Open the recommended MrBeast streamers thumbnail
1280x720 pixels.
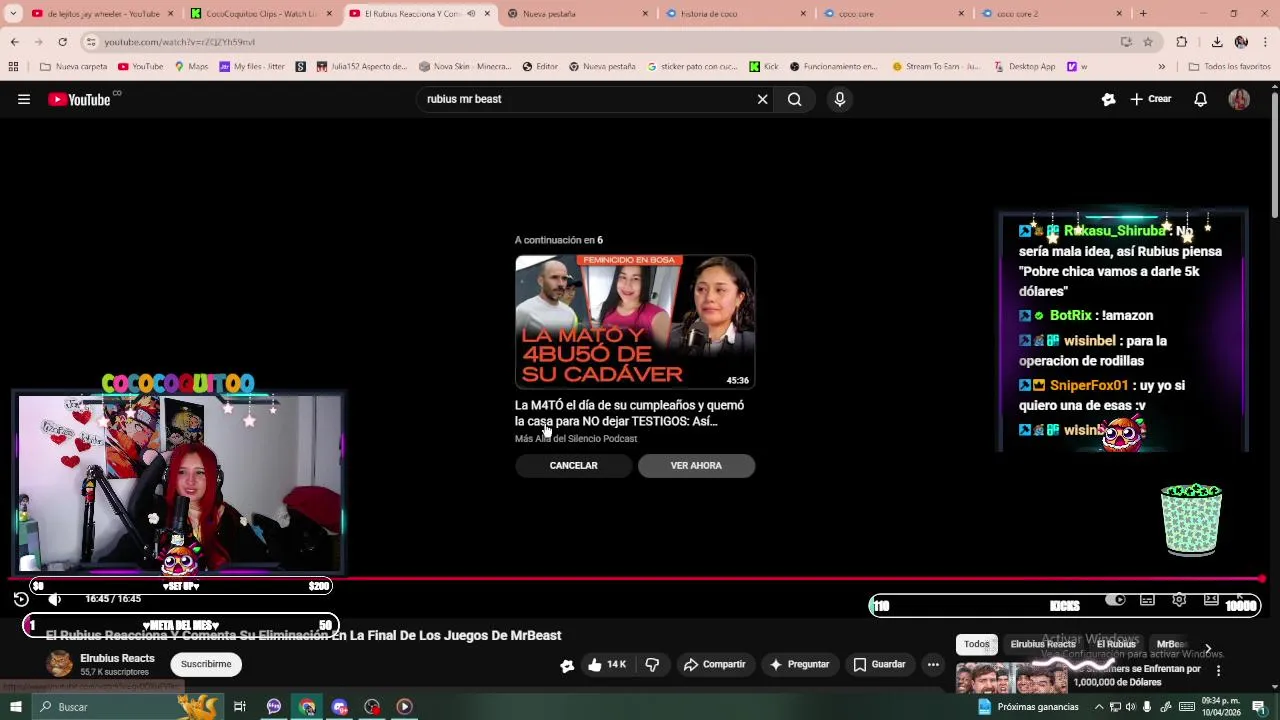(x=1012, y=678)
